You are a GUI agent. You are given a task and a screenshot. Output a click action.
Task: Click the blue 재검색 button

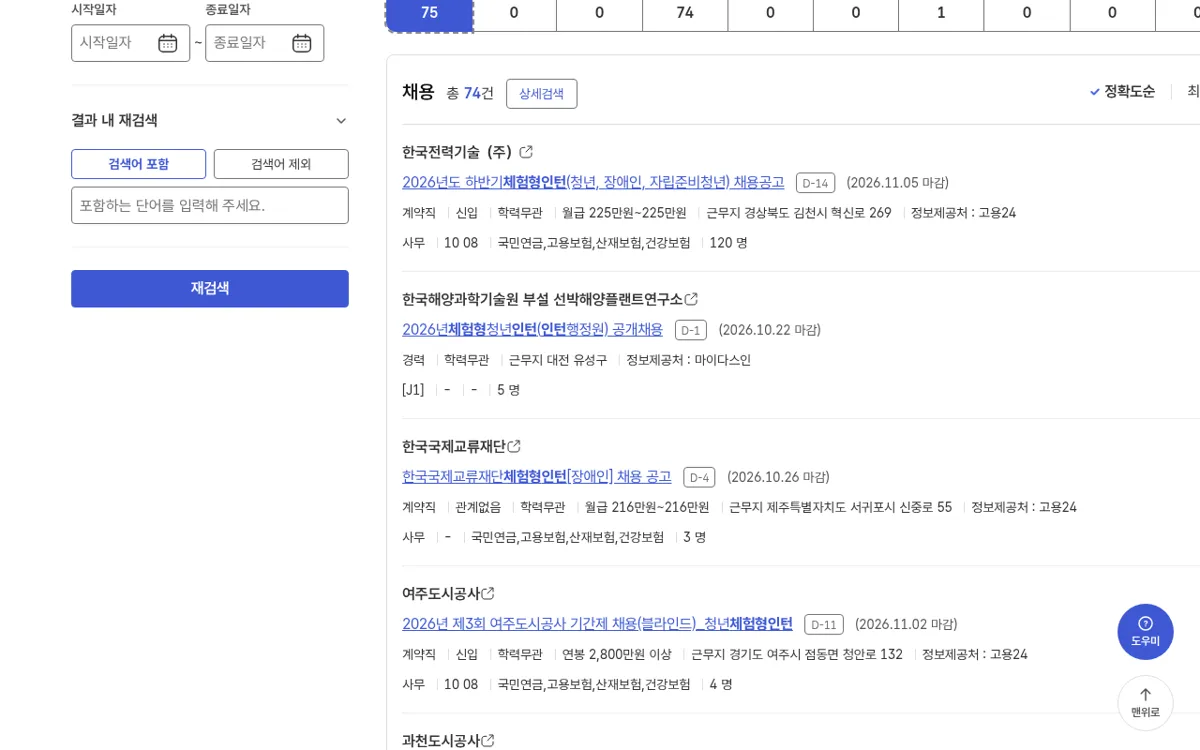pyautogui.click(x=210, y=288)
